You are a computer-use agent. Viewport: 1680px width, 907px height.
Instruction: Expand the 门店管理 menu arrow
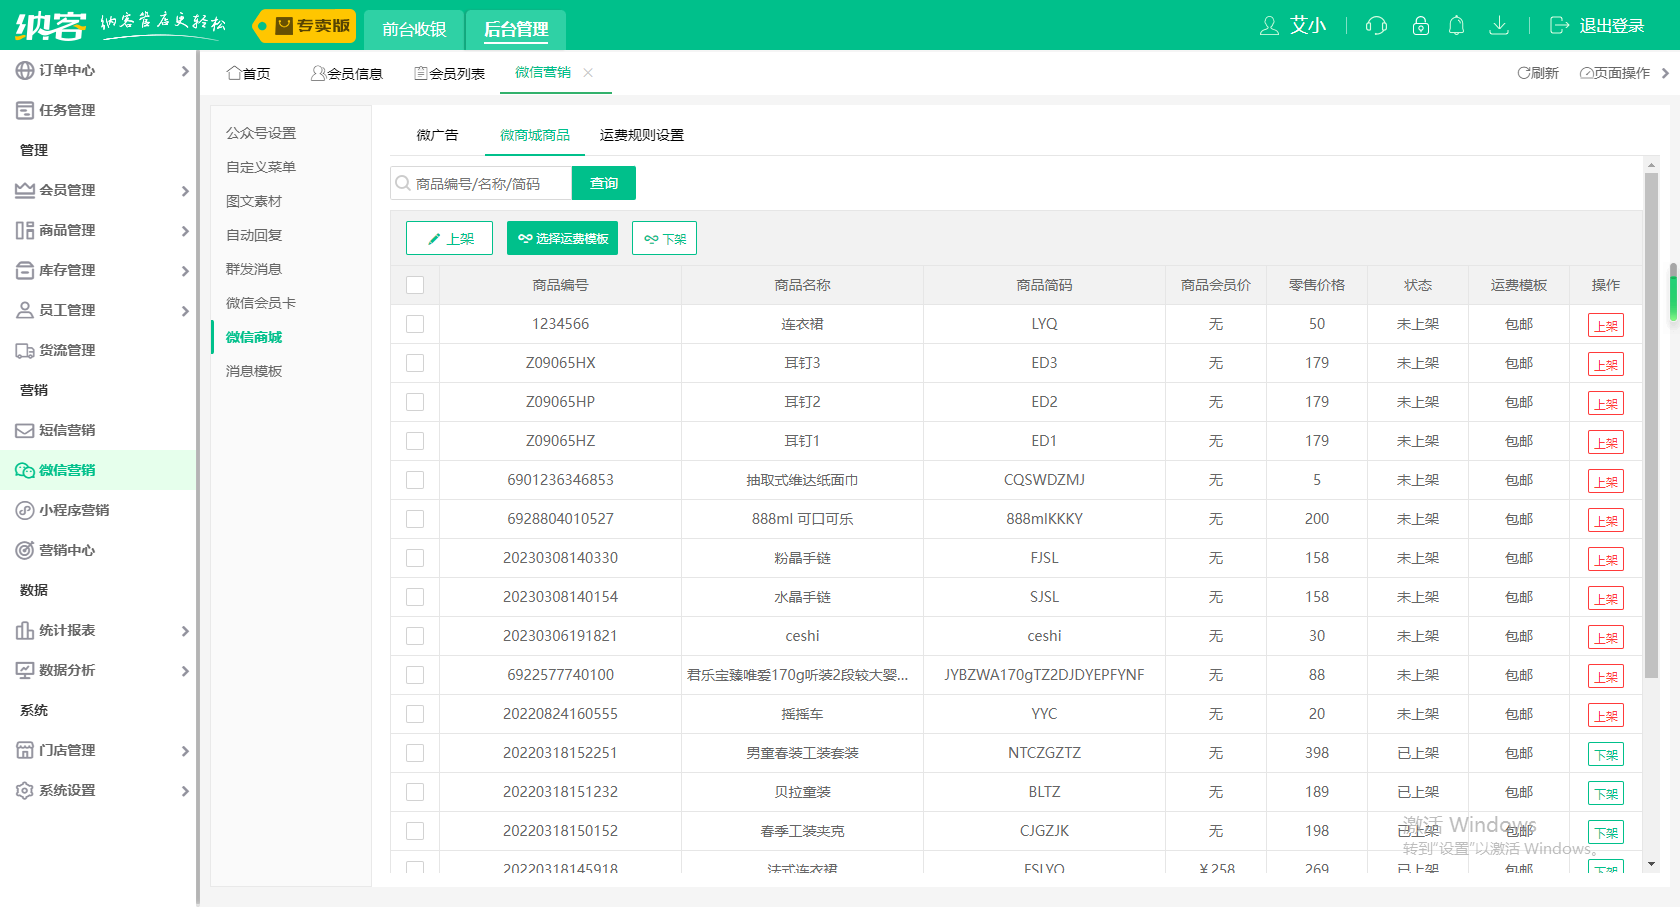tap(185, 751)
